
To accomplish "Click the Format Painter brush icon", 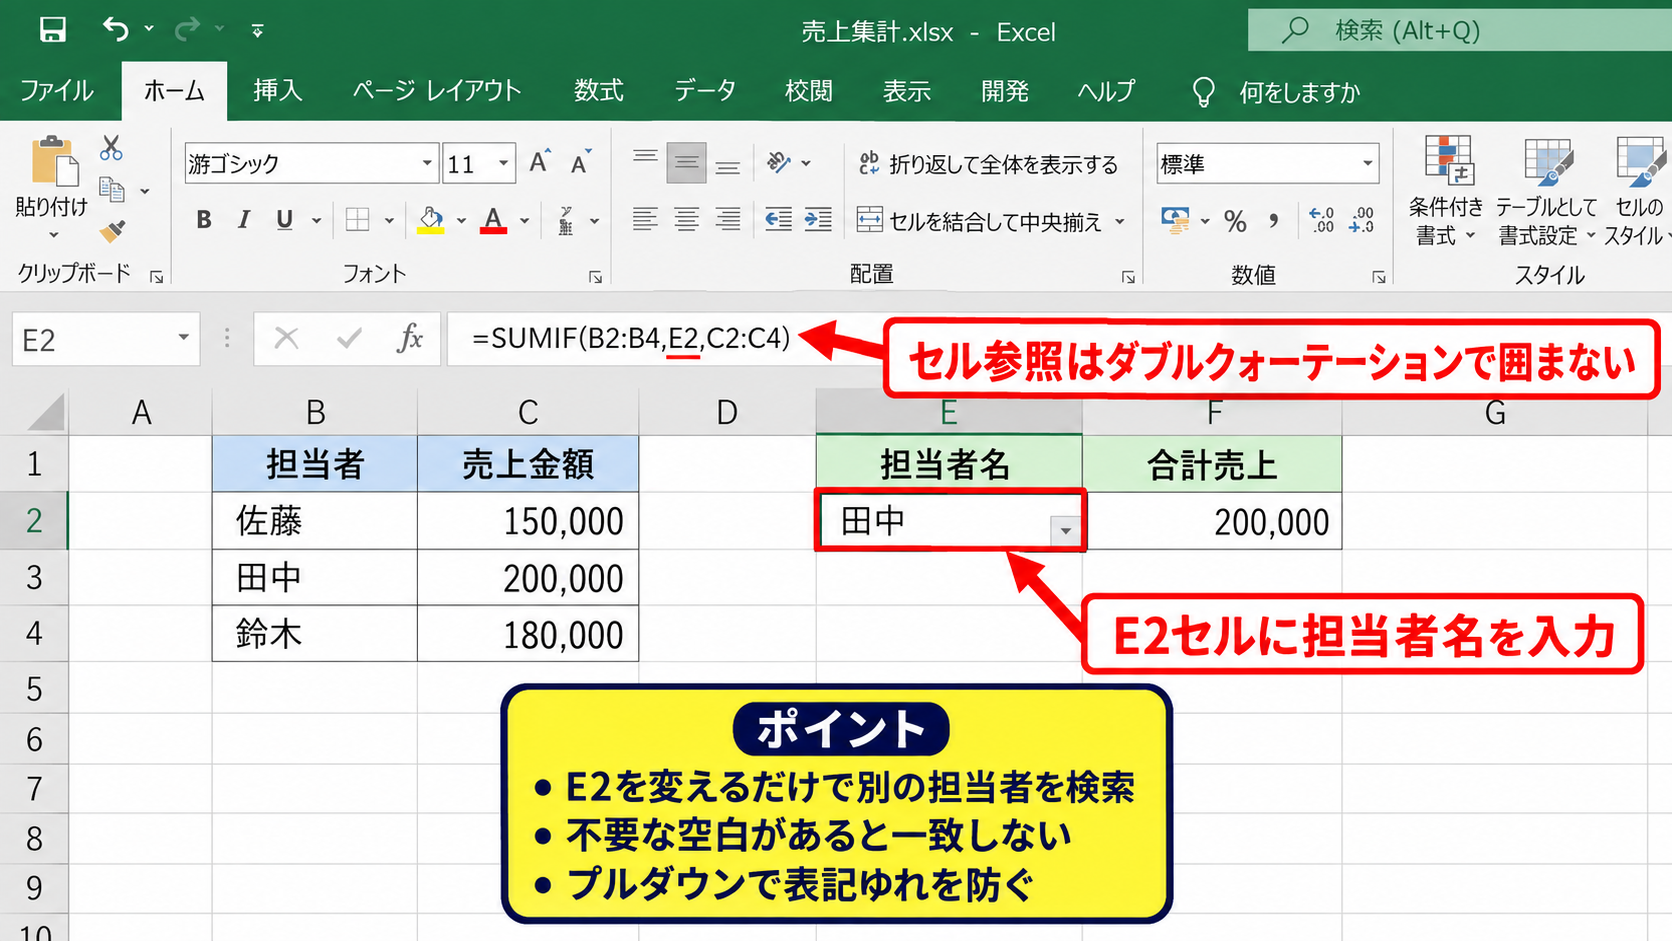I will coord(112,232).
